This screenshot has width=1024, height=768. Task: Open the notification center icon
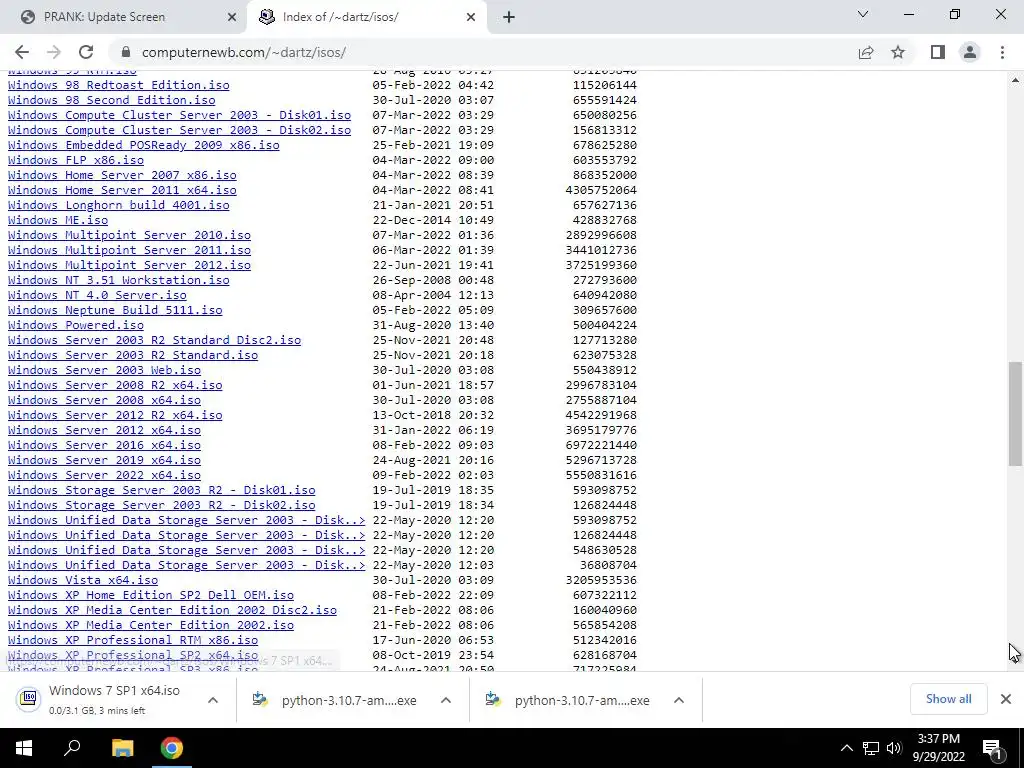[x=991, y=748]
